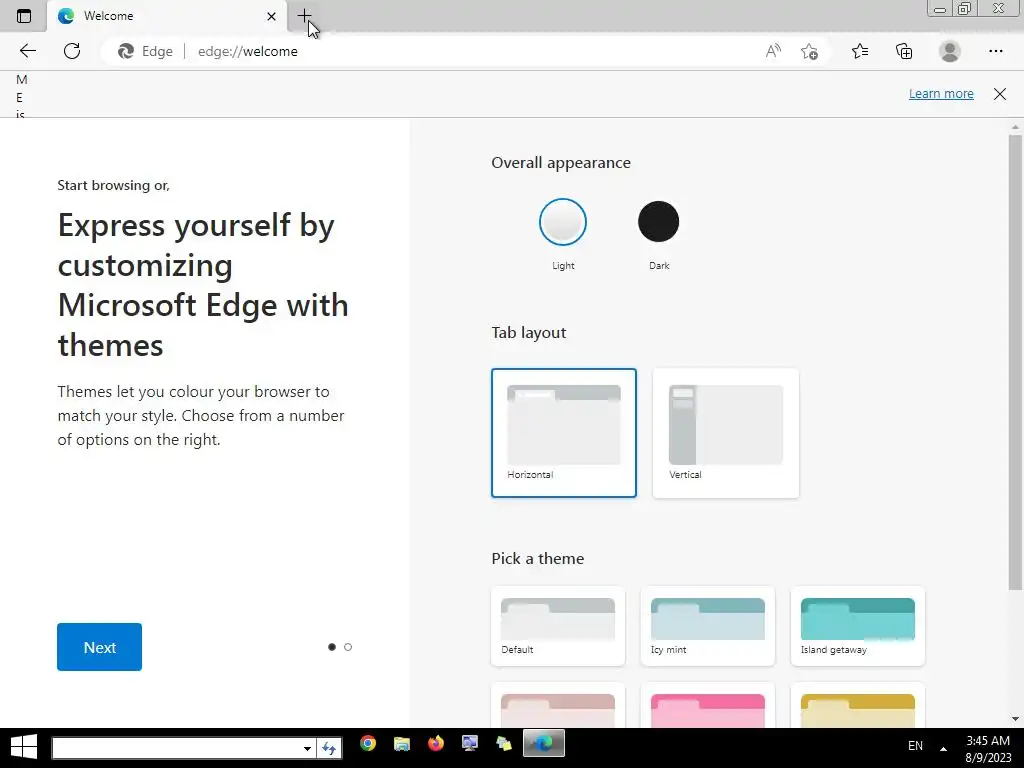Open the Favorites list icon
The image size is (1024, 768).
point(859,51)
